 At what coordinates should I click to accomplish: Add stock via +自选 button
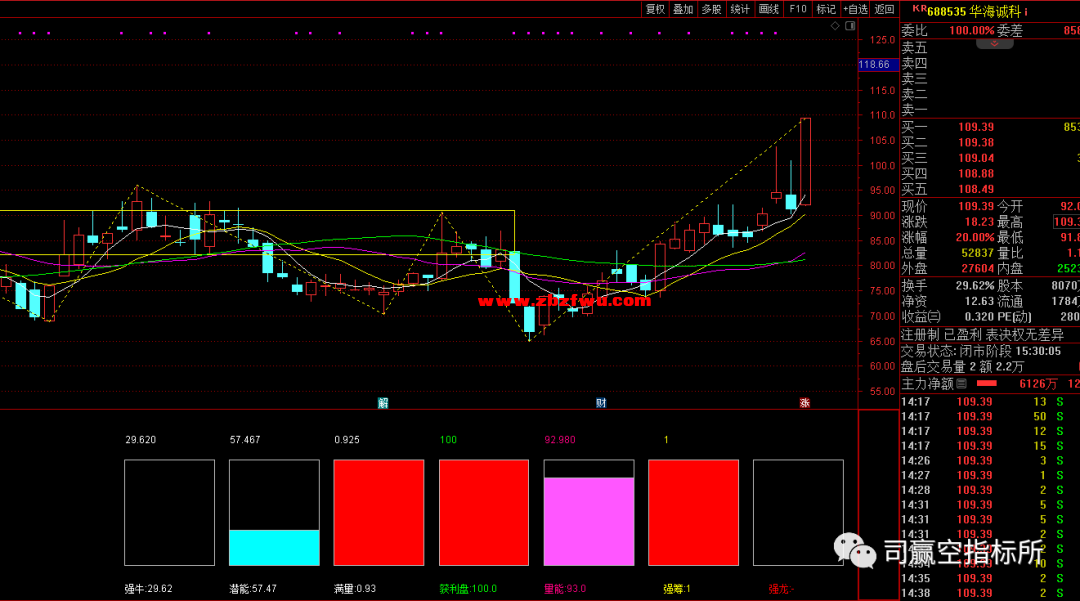(855, 9)
